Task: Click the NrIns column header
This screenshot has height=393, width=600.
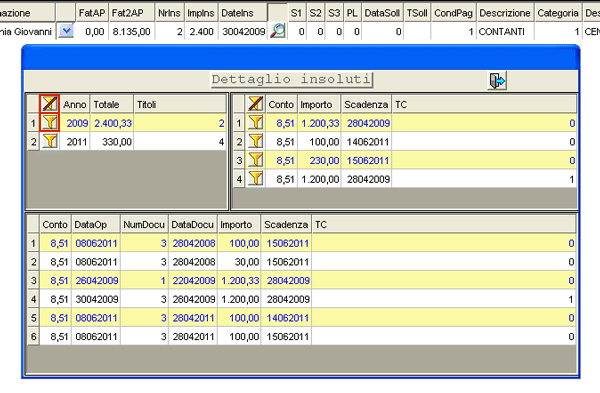Action: pyautogui.click(x=170, y=13)
